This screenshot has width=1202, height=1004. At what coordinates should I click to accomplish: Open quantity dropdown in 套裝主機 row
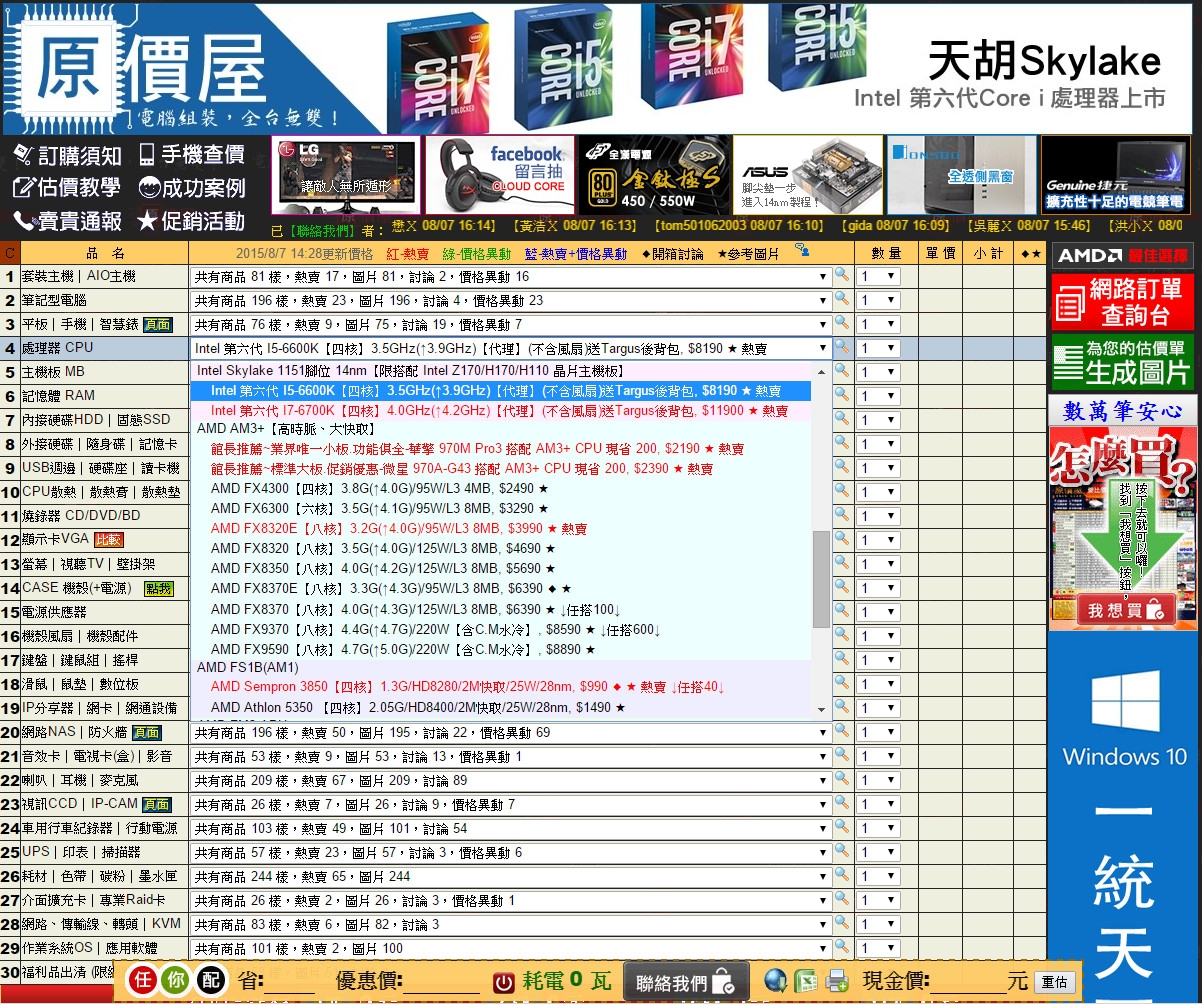[x=878, y=276]
